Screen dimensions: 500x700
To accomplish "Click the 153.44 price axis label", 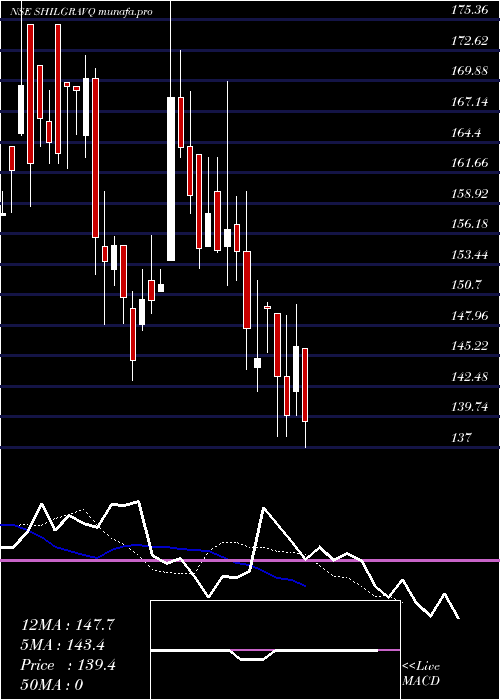I will point(469,254).
